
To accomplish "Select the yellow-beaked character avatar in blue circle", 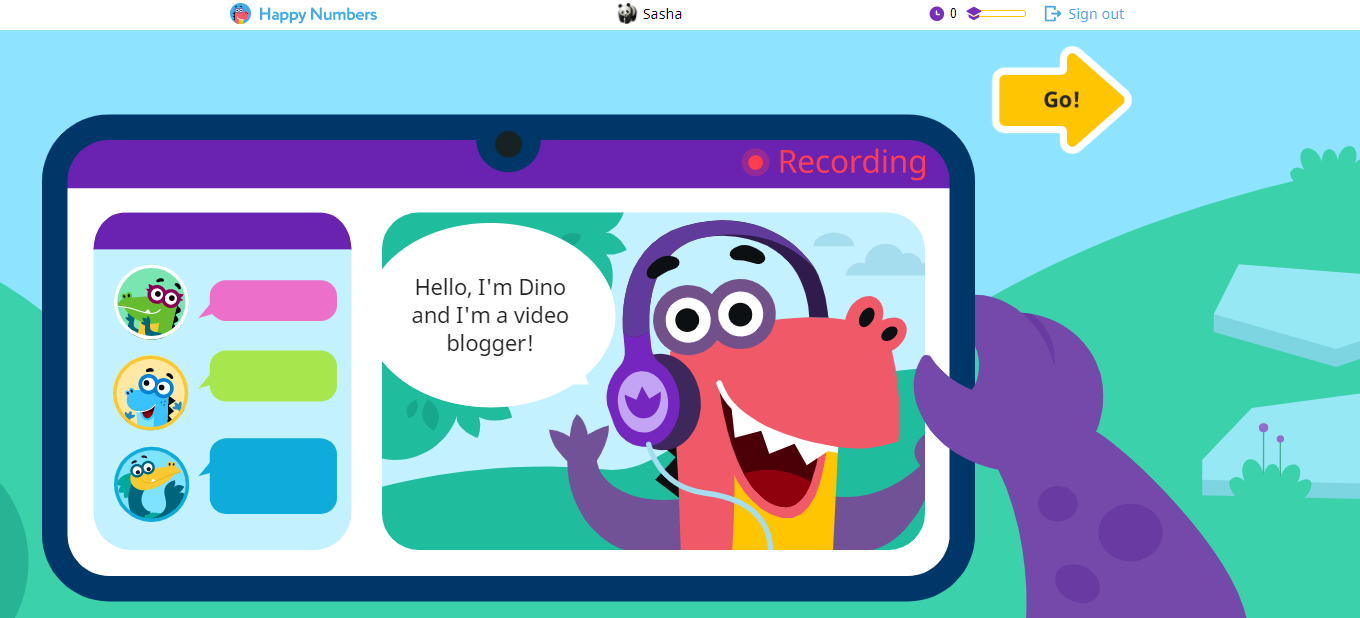I will click(151, 484).
